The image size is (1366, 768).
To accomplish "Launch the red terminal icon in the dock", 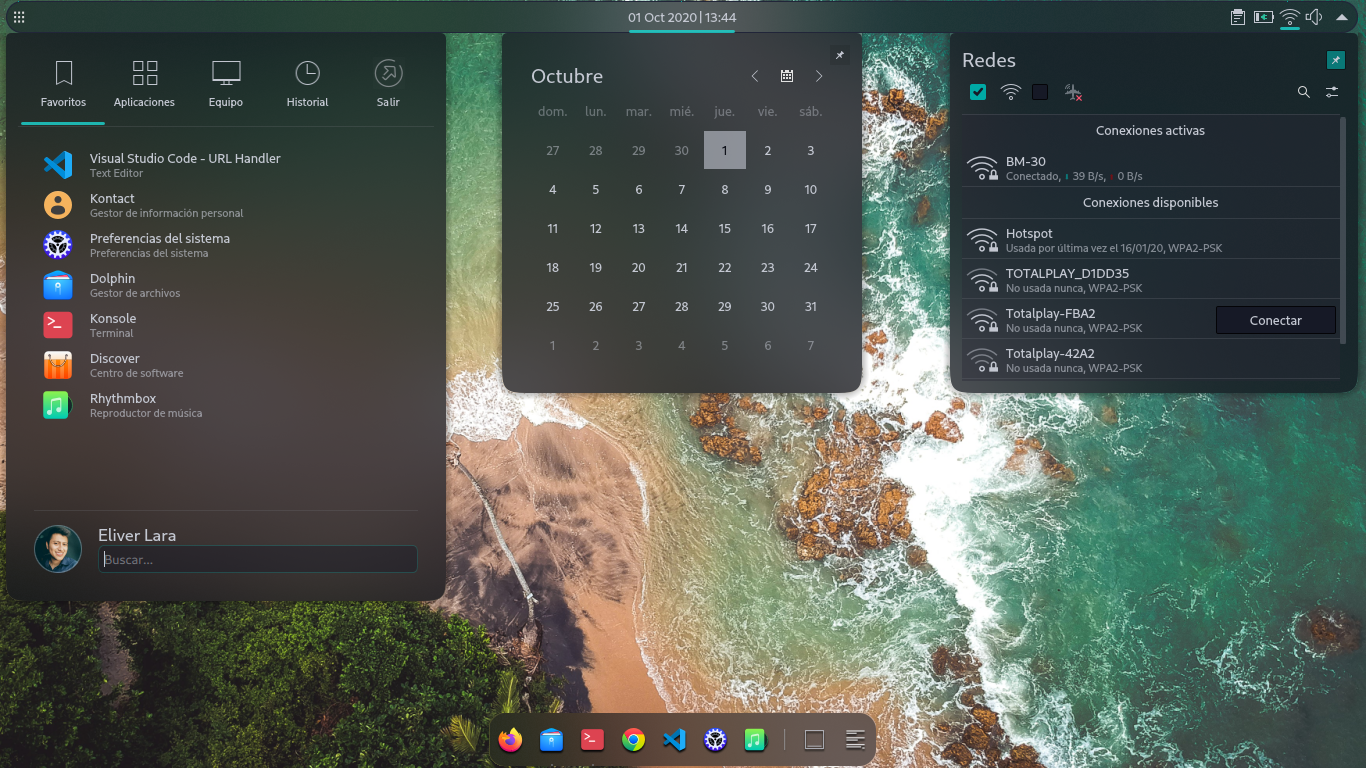I will pyautogui.click(x=592, y=740).
